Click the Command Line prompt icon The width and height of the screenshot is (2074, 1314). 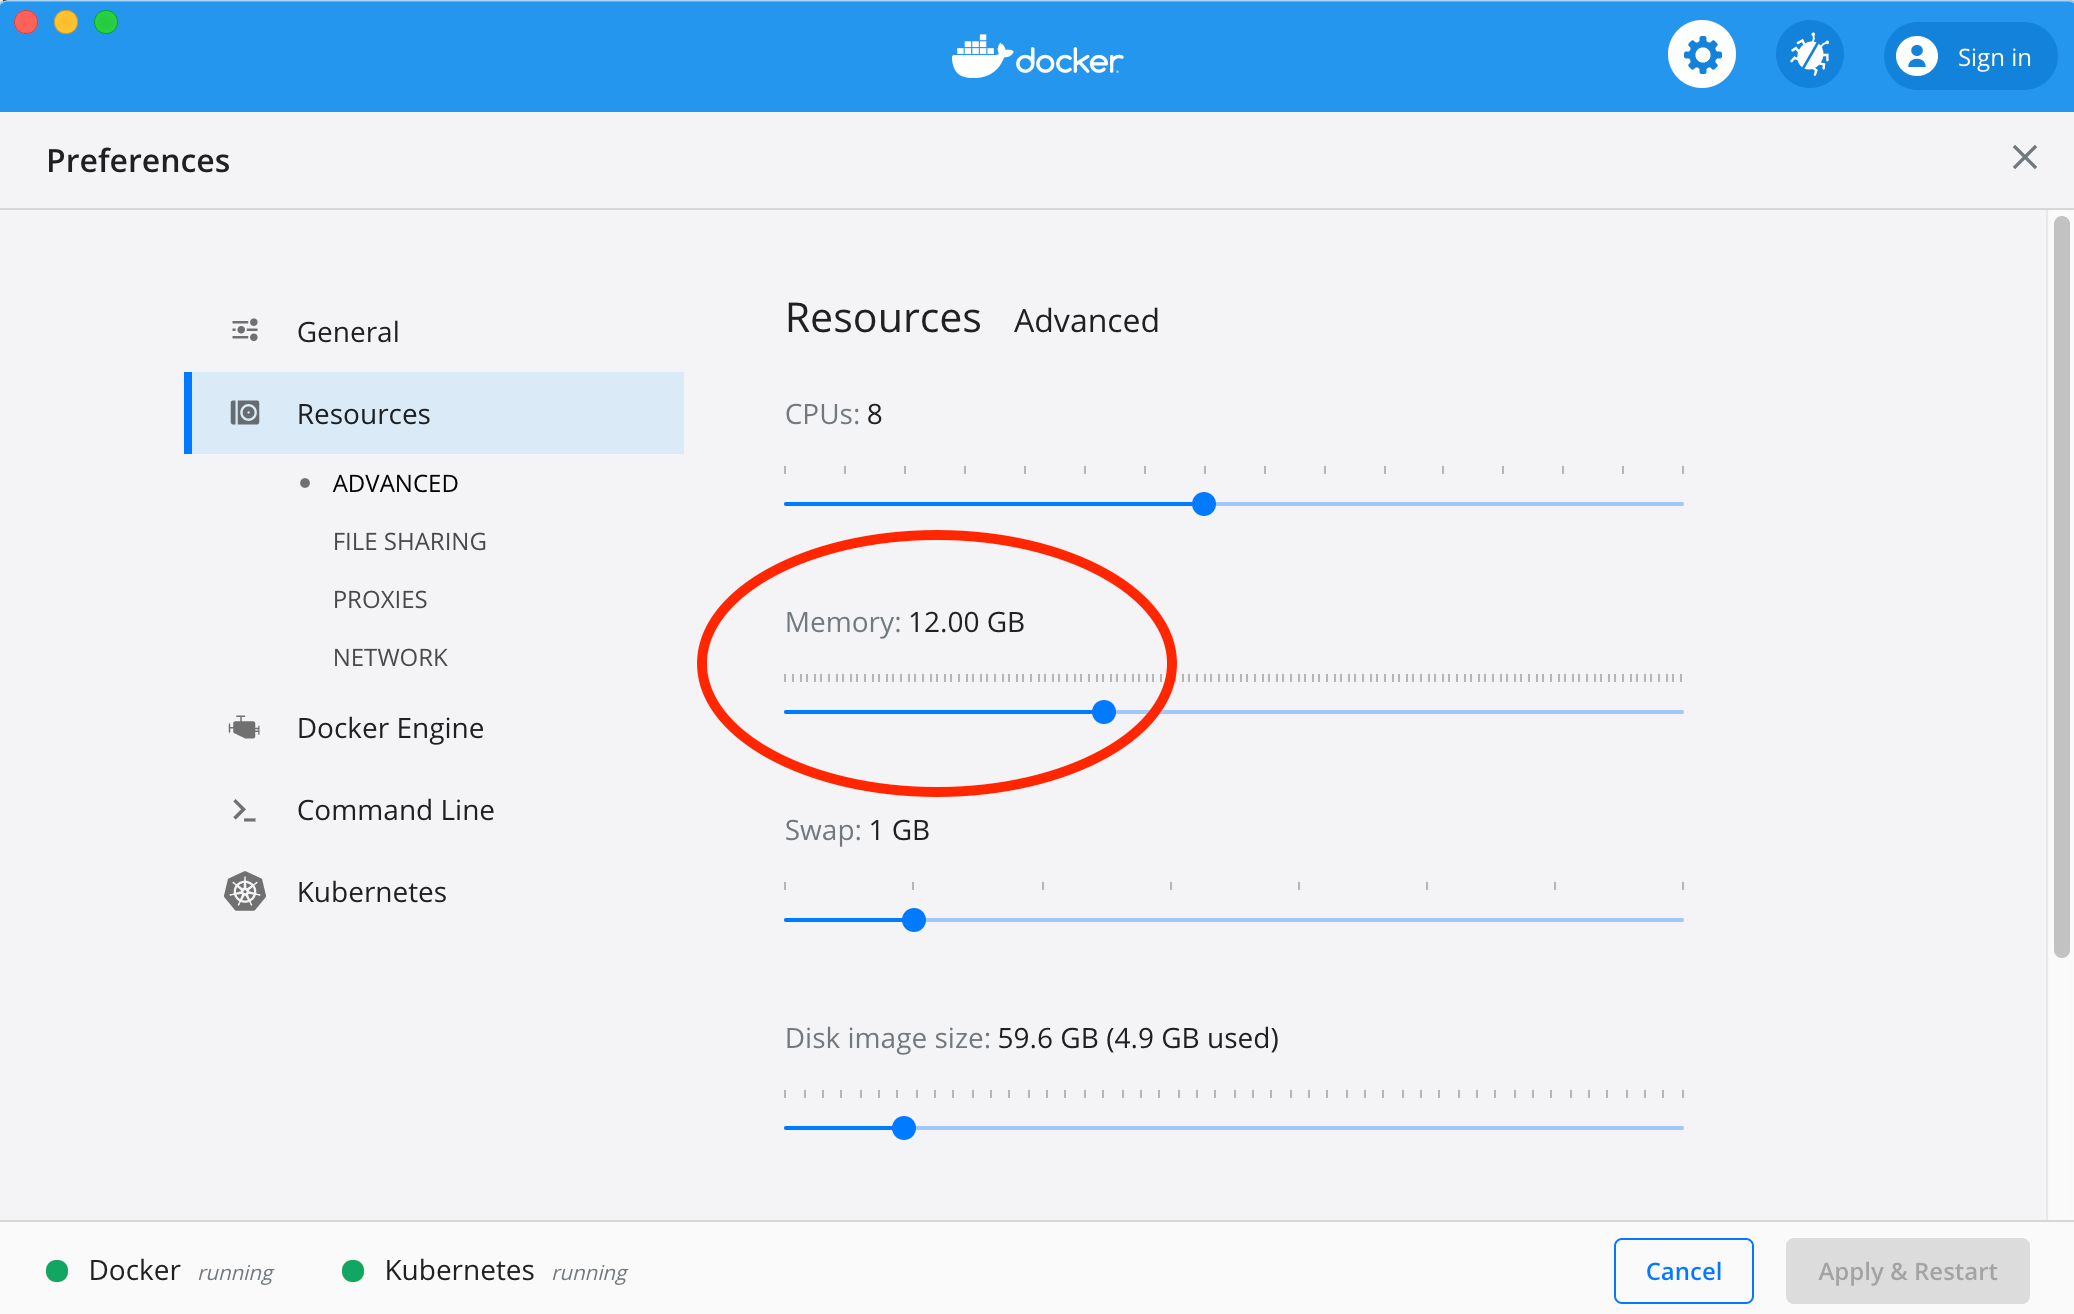245,810
